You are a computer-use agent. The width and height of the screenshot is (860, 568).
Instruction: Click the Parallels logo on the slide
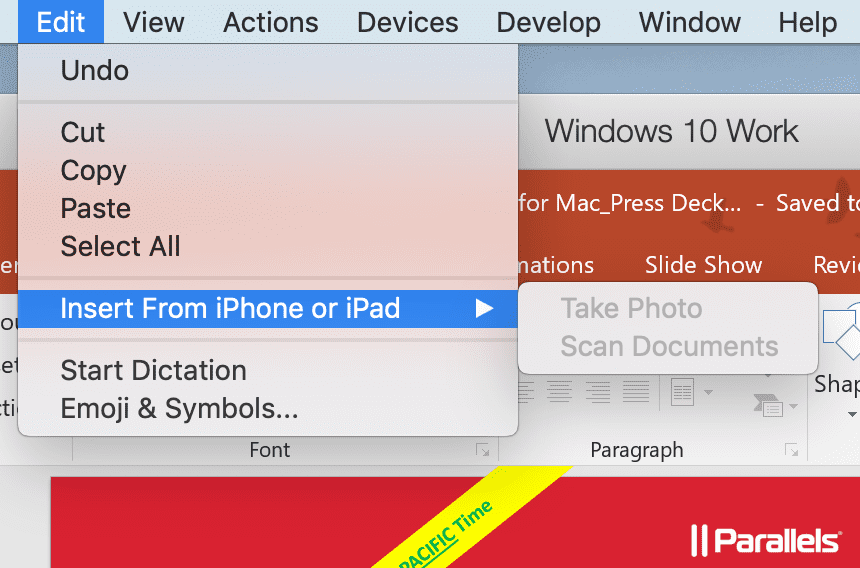click(x=766, y=540)
